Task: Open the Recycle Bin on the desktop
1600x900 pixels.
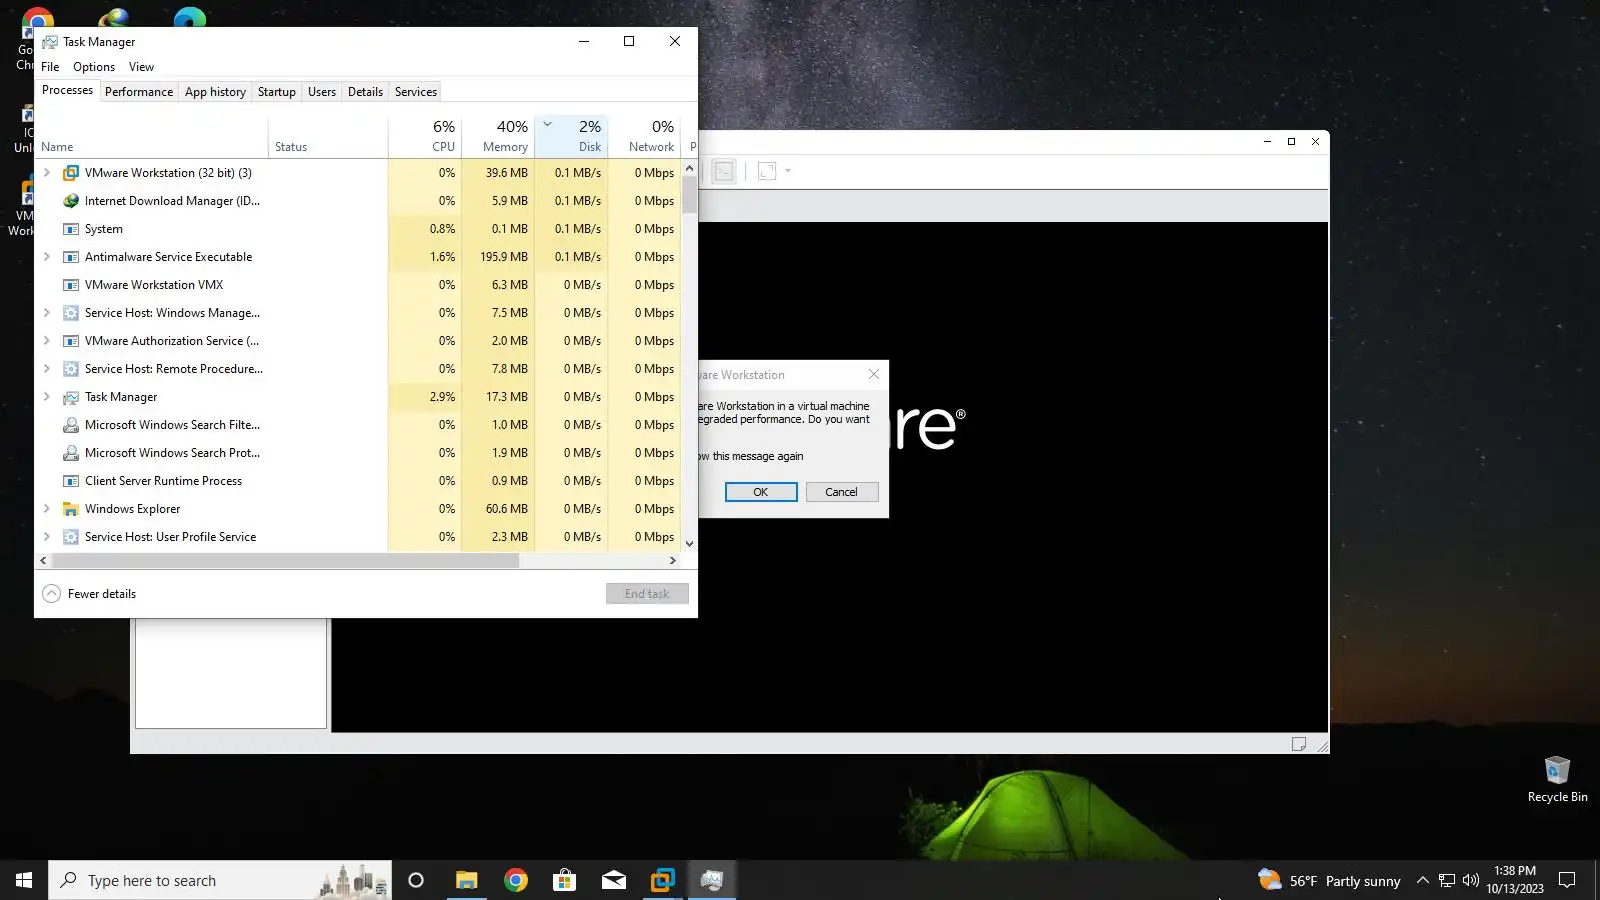Action: click(1557, 779)
